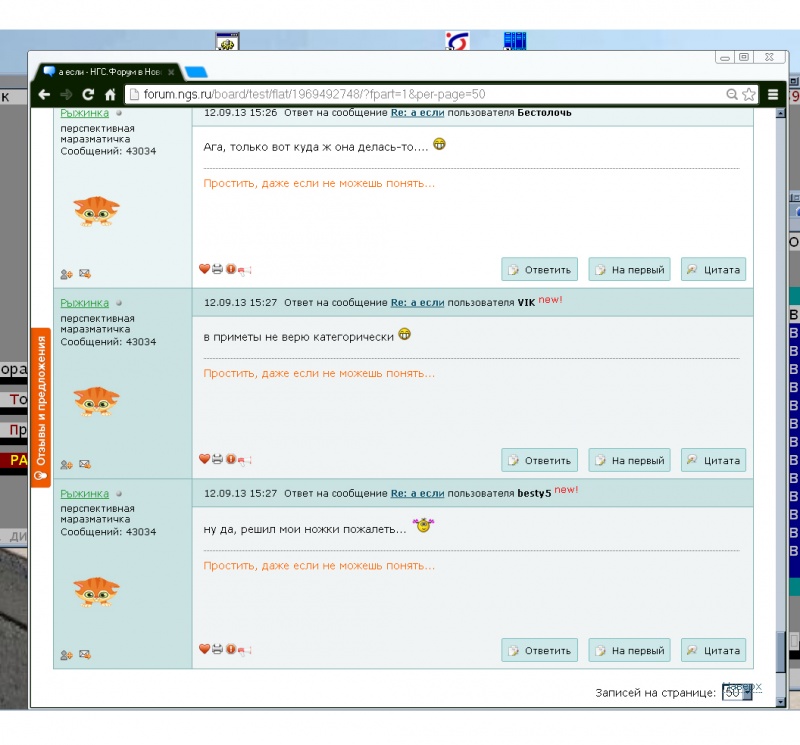Open 'Re: а если' link of VIK's message
This screenshot has width=800, height=745.
coord(417,303)
